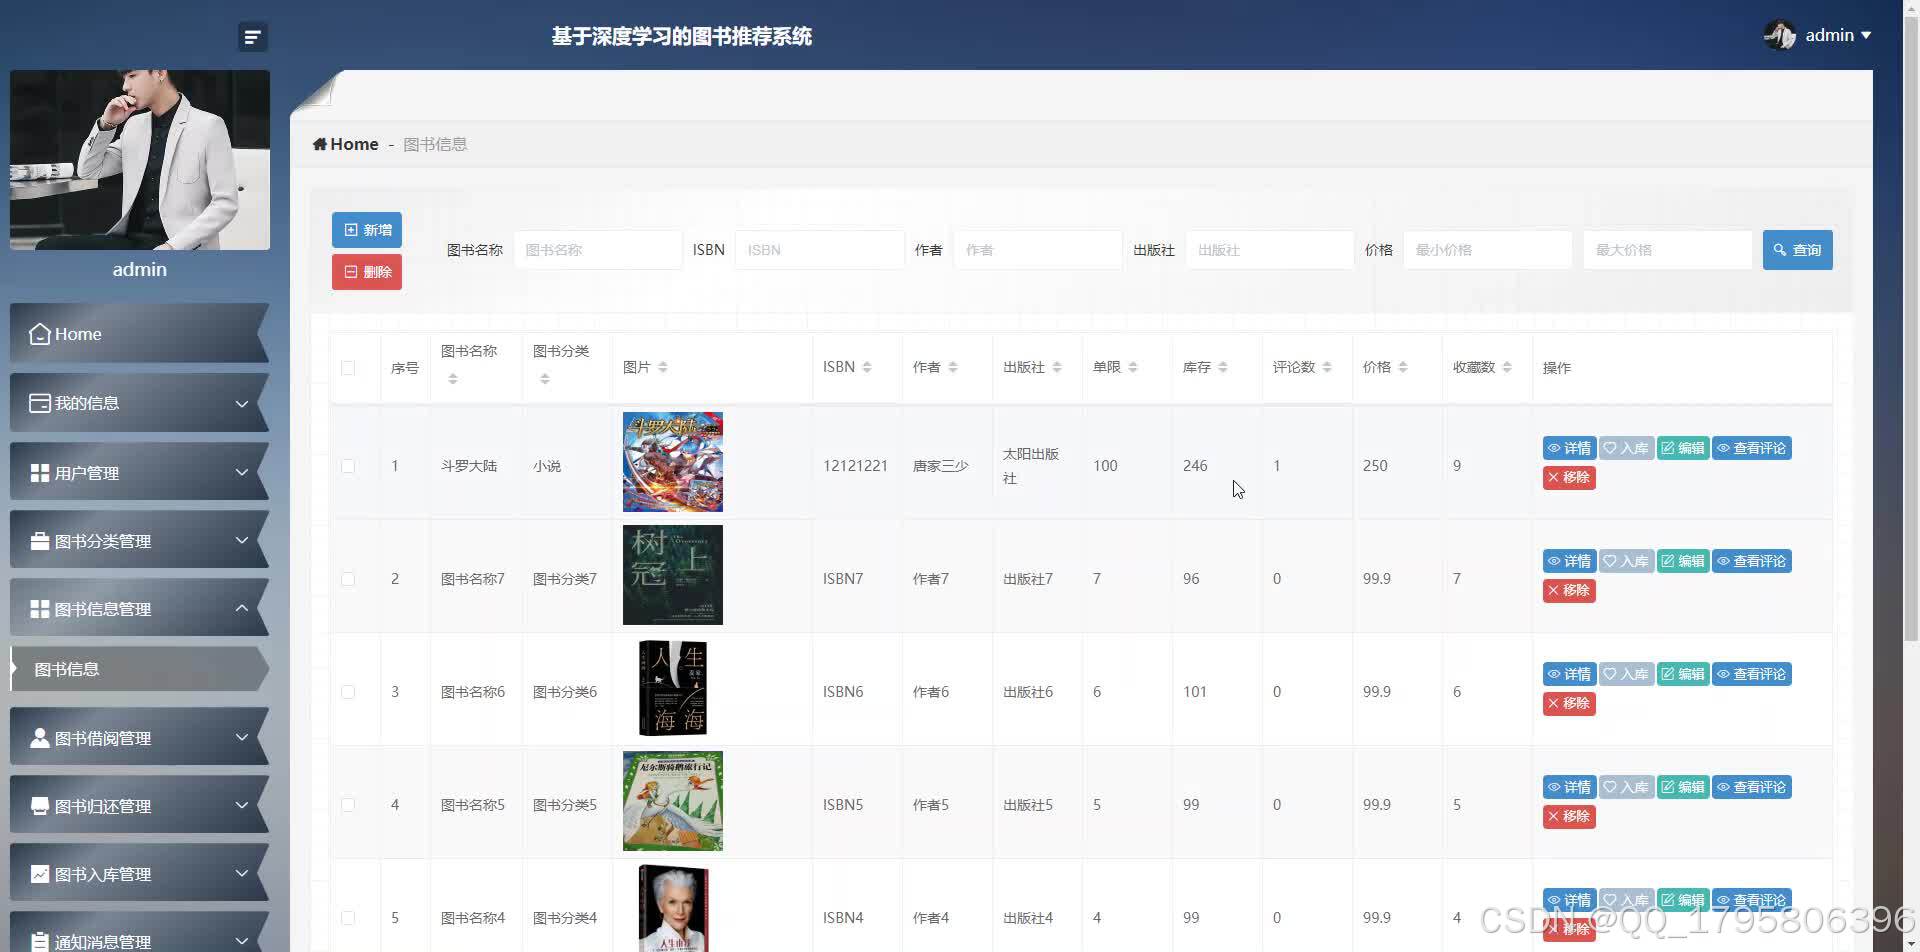Tick the checkbox for 图书名称4 row
Screen dimensions: 1920x952
tap(348, 918)
